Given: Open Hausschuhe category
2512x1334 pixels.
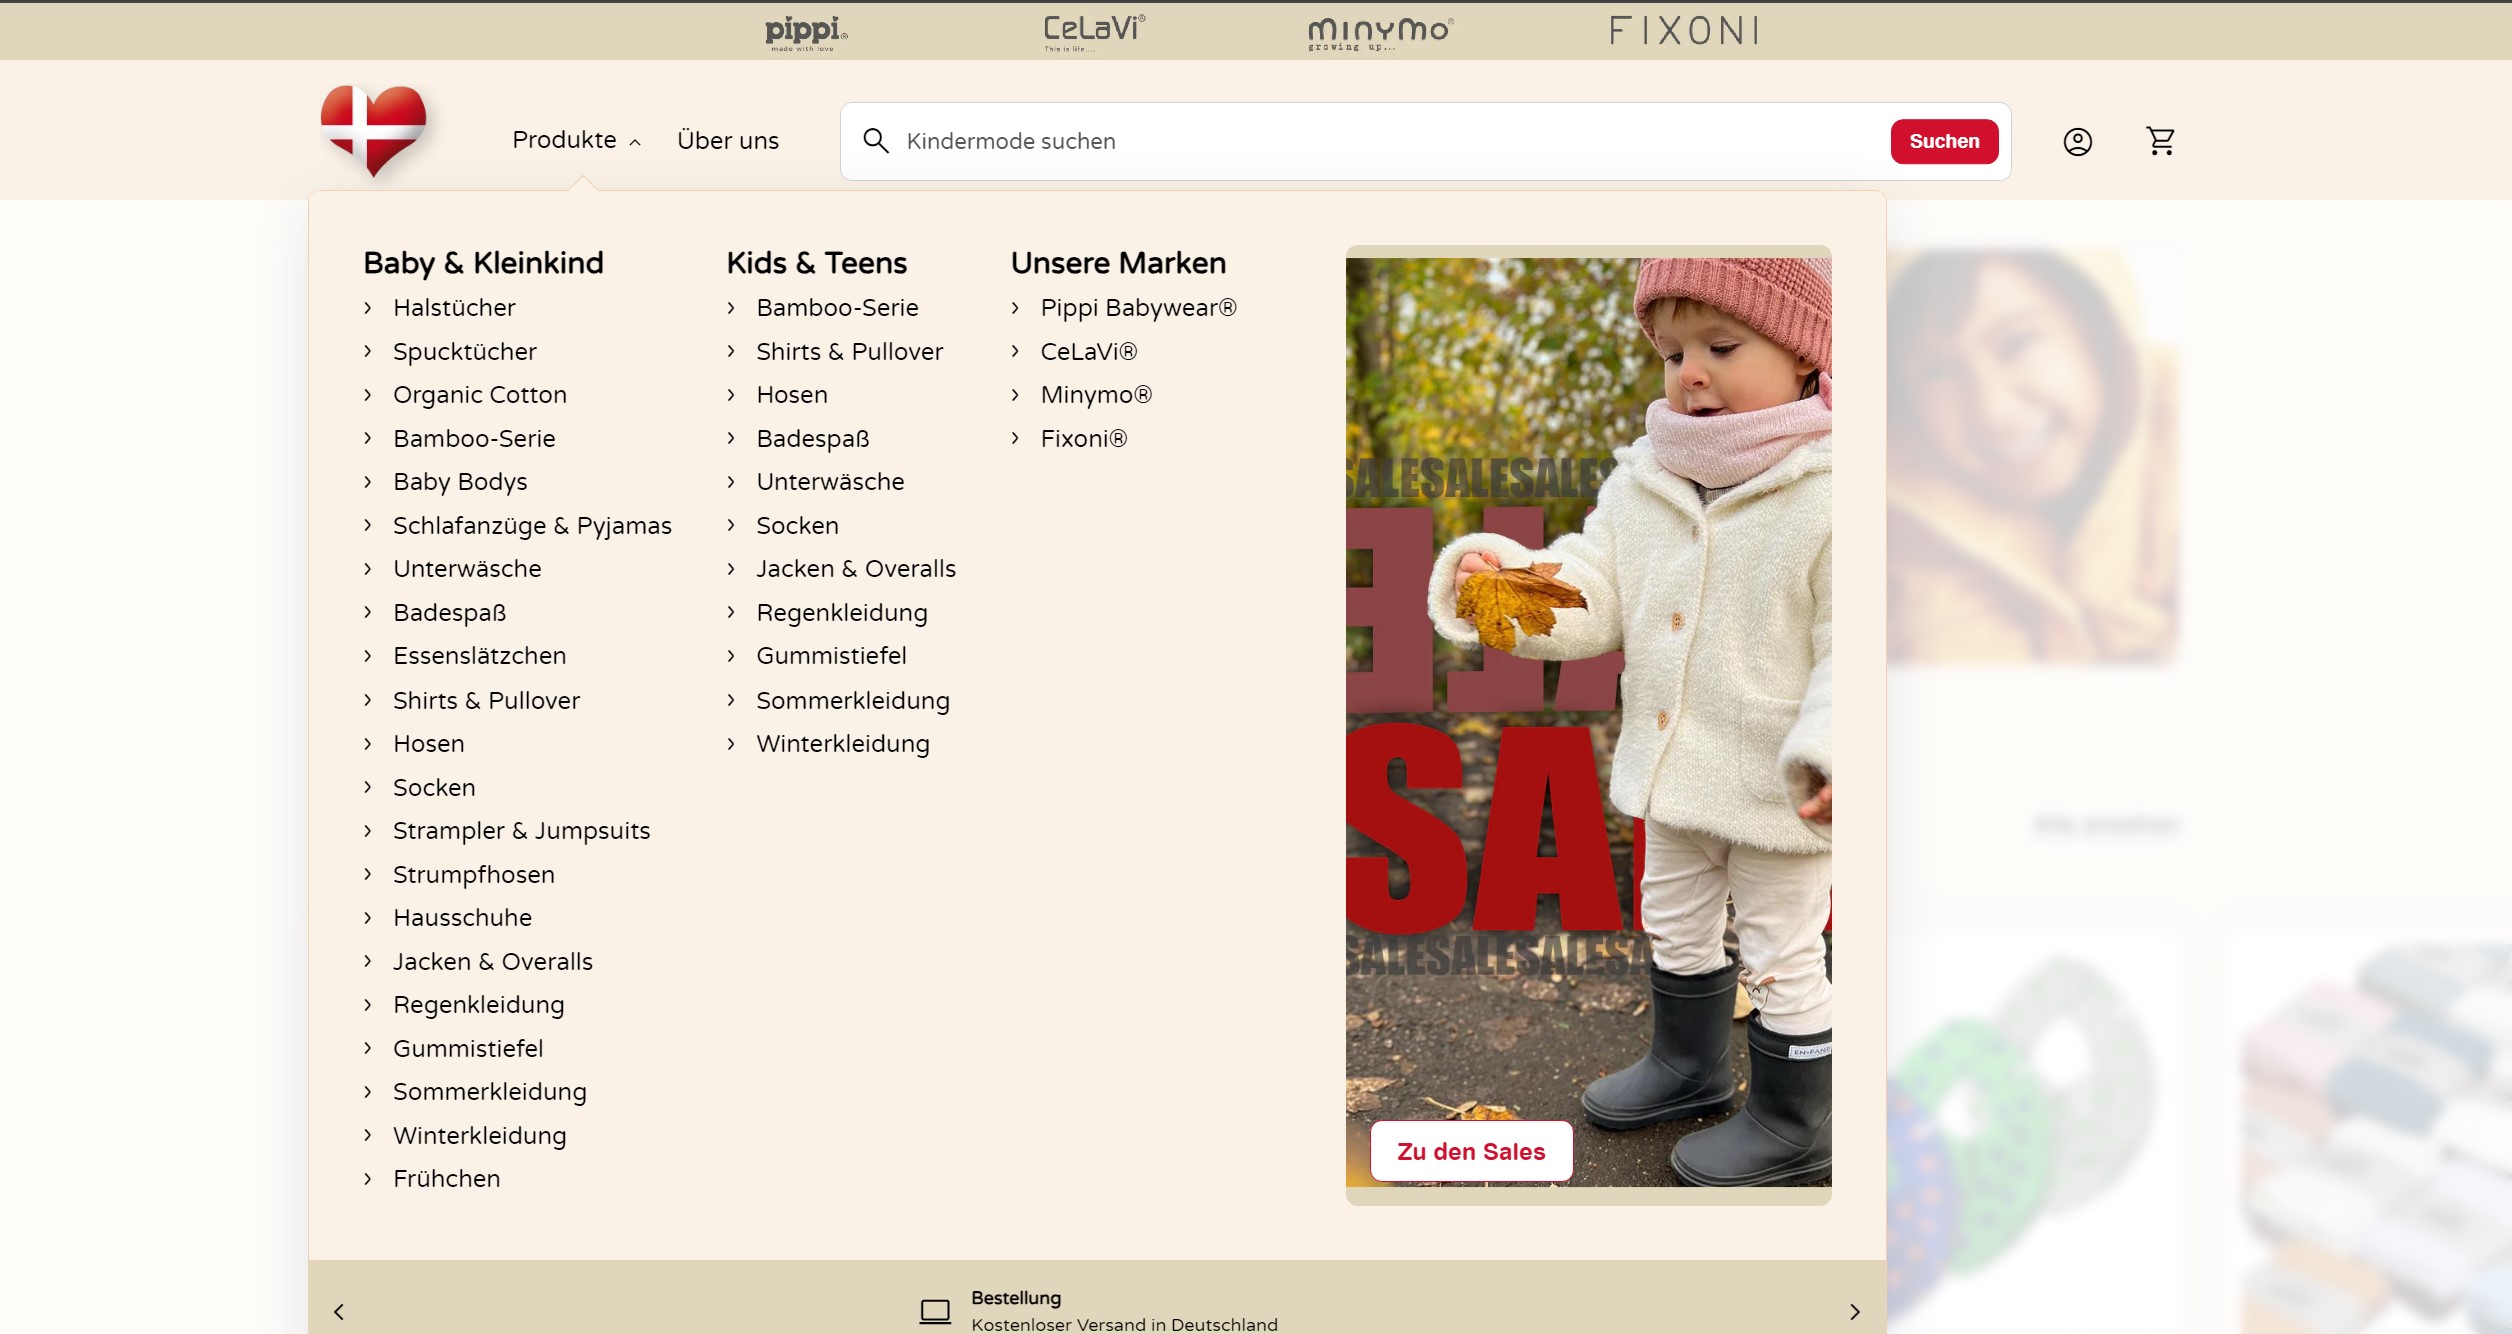Looking at the screenshot, I should coord(462,918).
